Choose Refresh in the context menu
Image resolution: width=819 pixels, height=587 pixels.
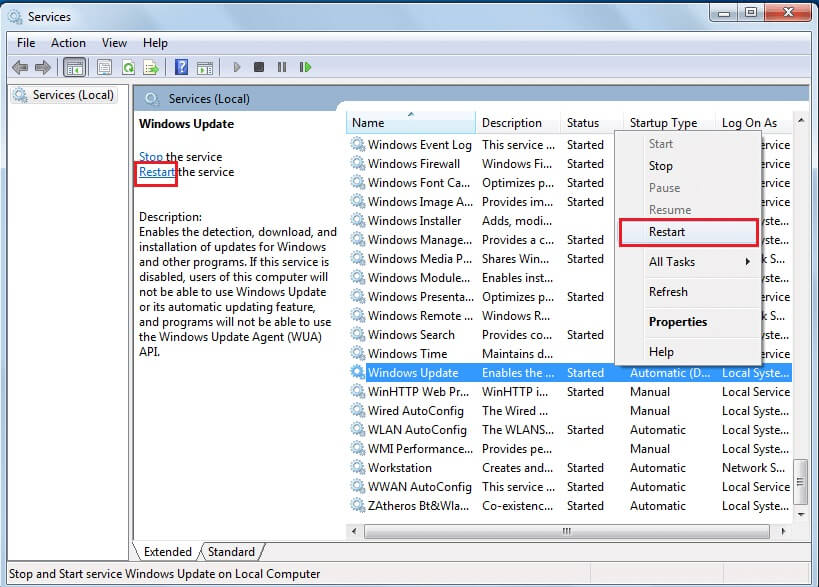688,291
